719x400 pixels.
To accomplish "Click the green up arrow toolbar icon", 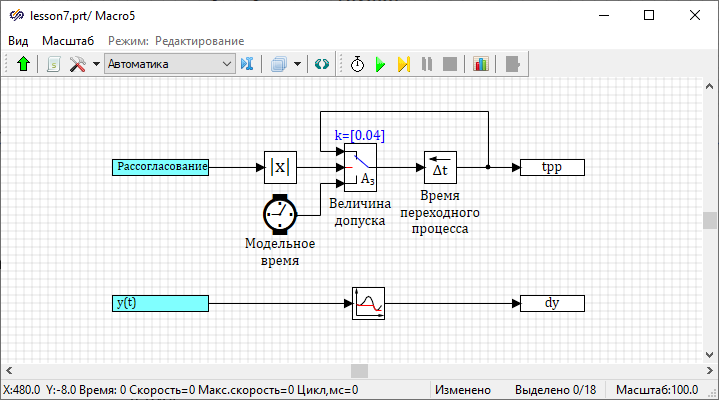I will pyautogui.click(x=23, y=64).
